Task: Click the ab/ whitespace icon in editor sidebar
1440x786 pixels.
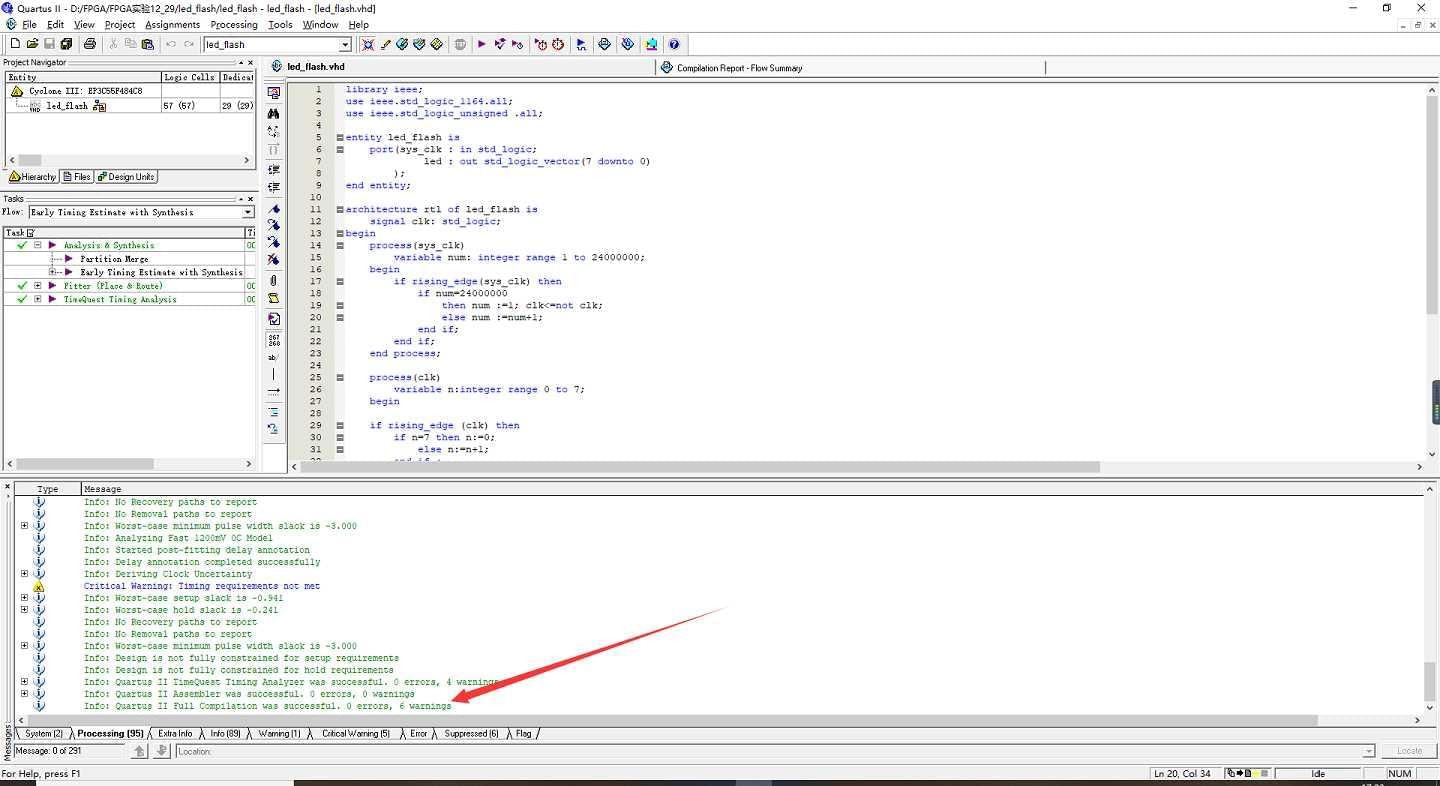Action: pyautogui.click(x=273, y=357)
